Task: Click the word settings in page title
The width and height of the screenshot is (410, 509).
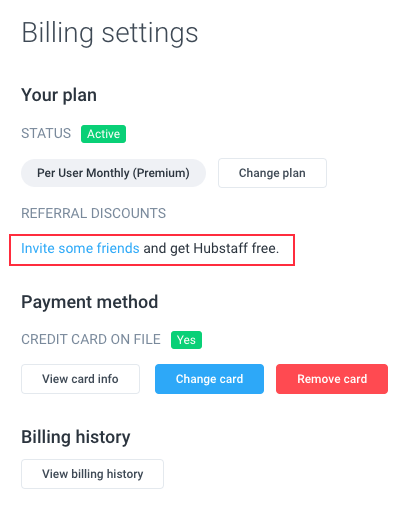Action: 150,34
